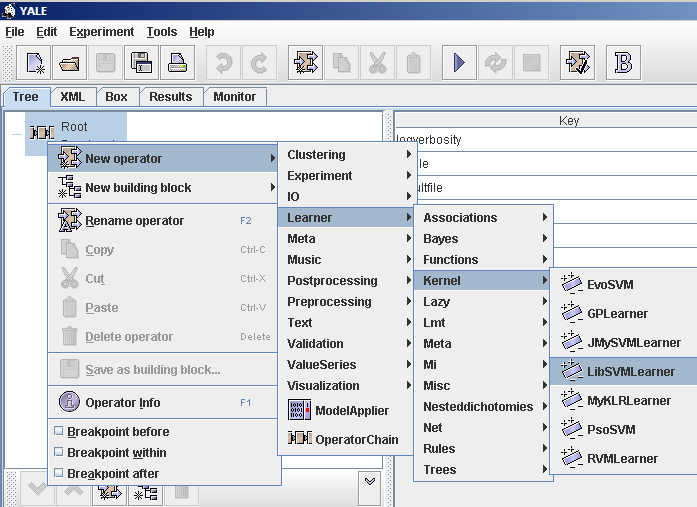
Task: Select the Tree tab
Action: pyautogui.click(x=25, y=97)
